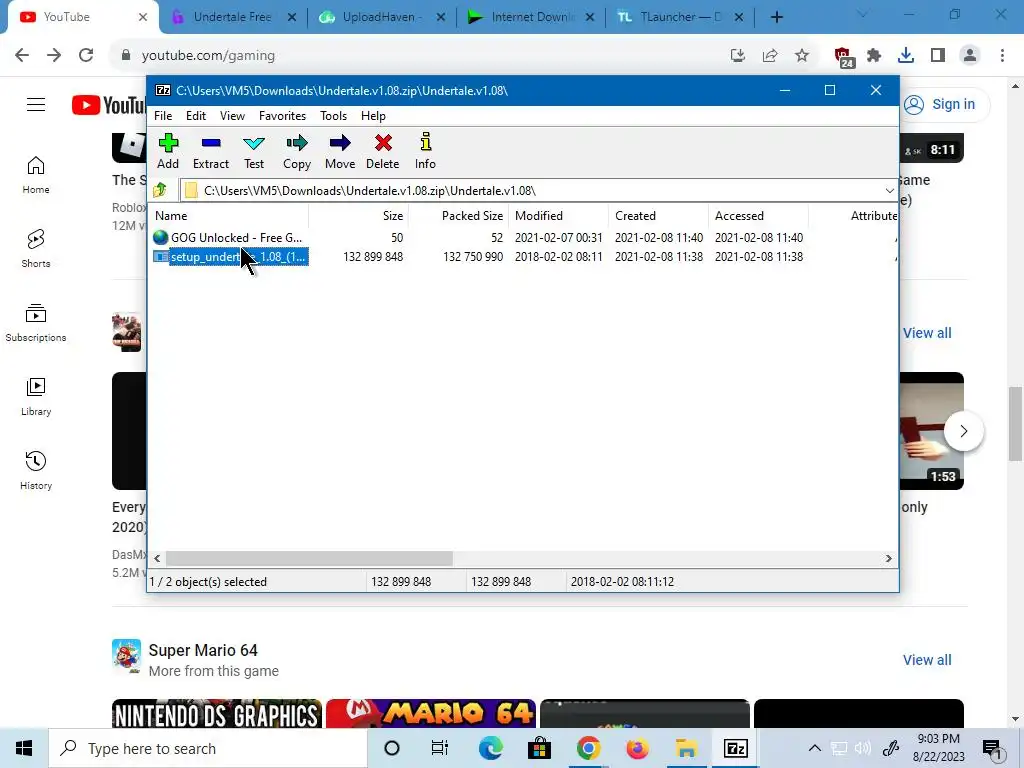Viewport: 1024px width, 768px height.
Task: Open the Mario 64 video thumbnail
Action: coord(430,714)
